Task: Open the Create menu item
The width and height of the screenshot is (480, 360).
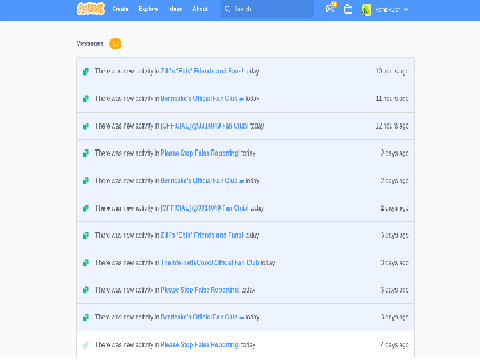Action: coord(120,9)
